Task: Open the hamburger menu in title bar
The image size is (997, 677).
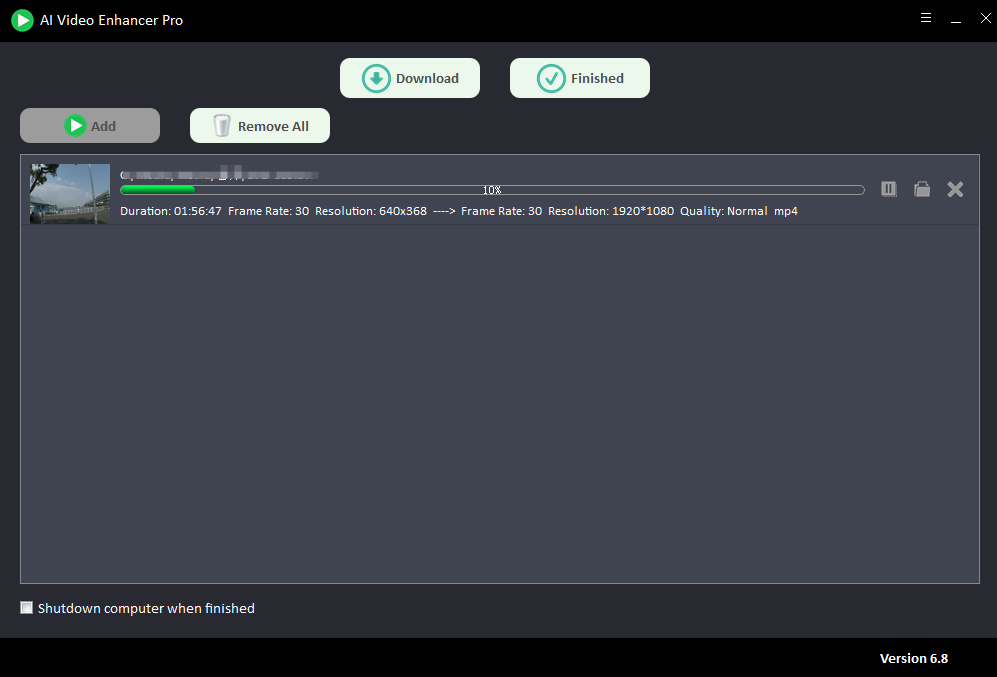Action: [x=926, y=19]
